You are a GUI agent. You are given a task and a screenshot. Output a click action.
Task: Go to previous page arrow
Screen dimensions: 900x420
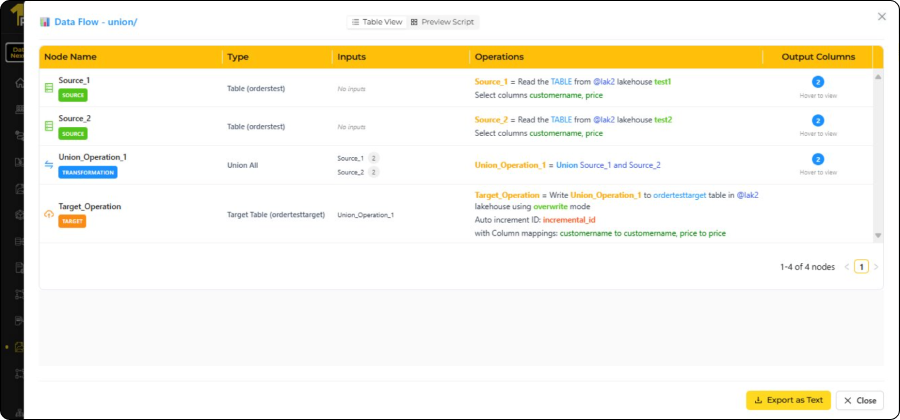coord(847,267)
